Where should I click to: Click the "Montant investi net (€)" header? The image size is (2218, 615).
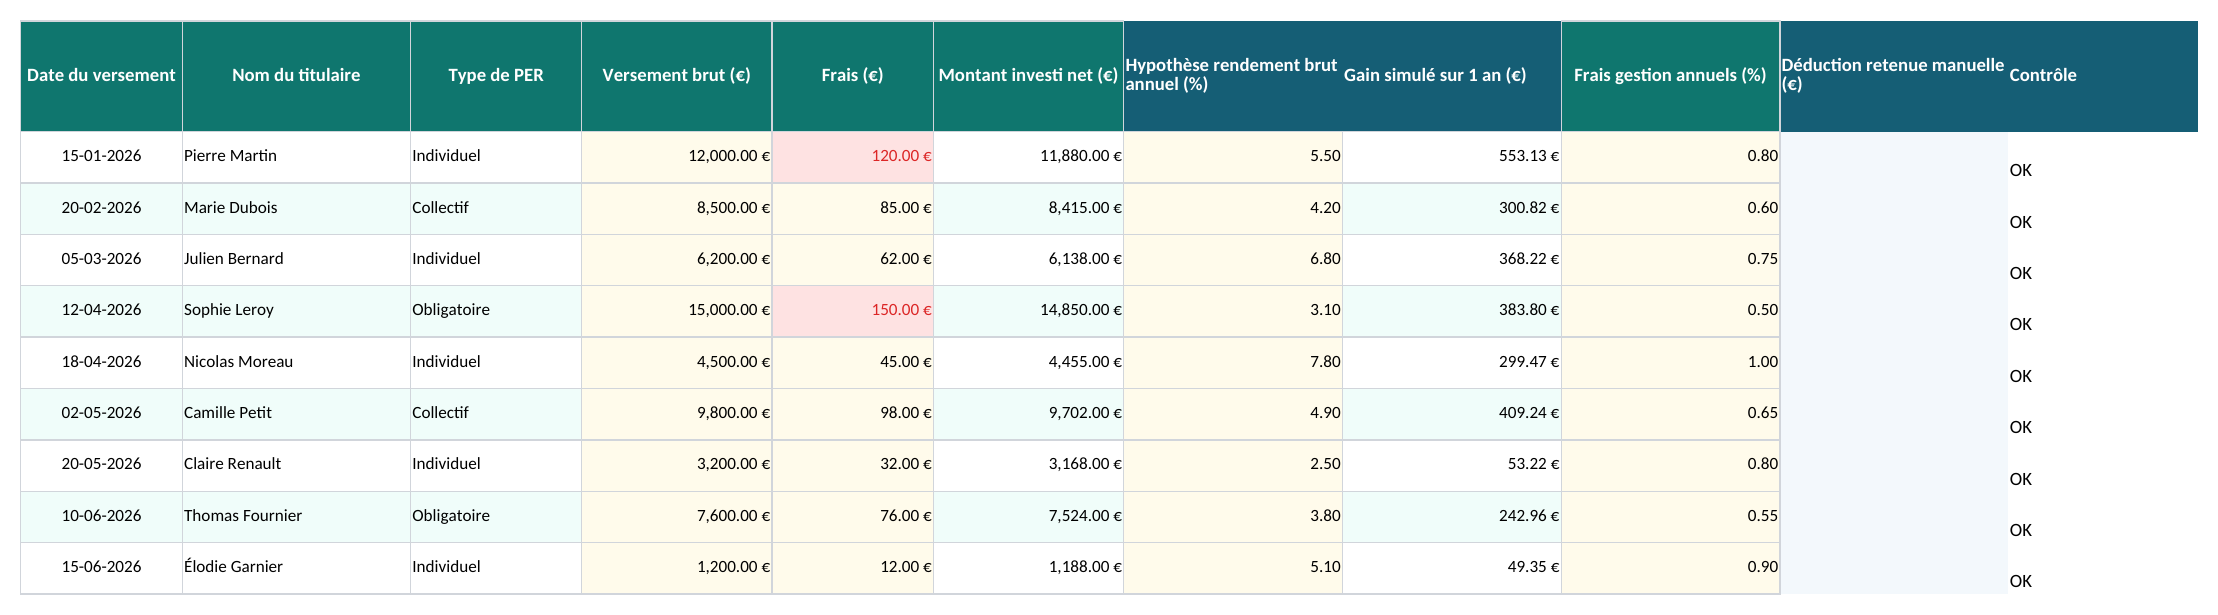(x=1029, y=76)
